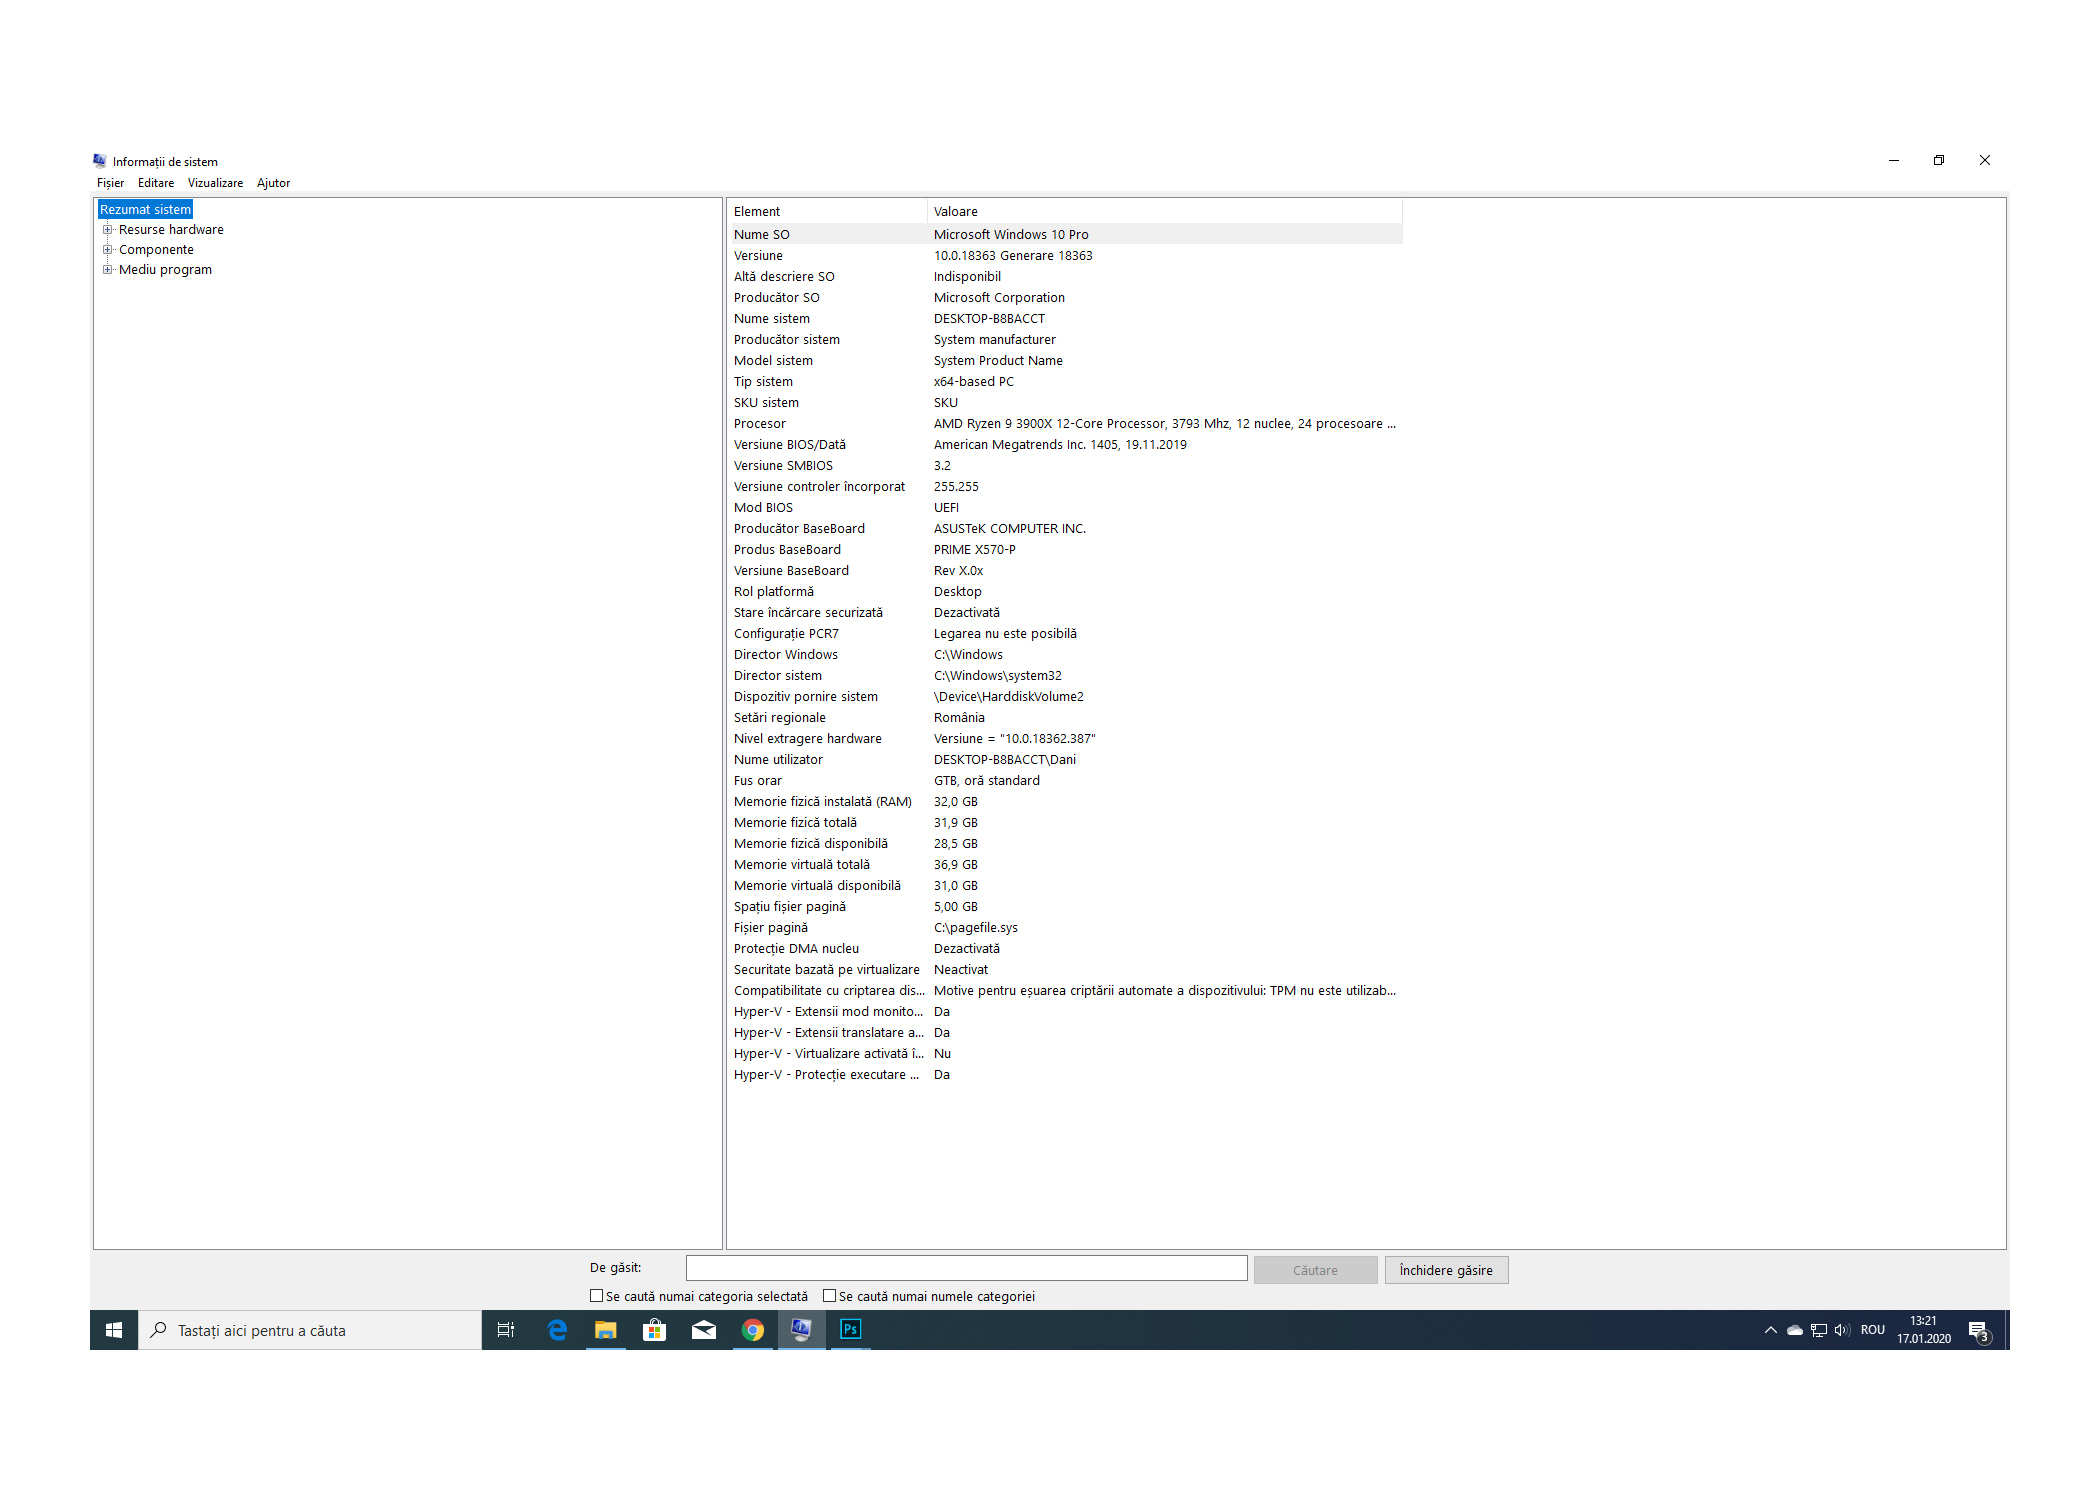Click the taskbar search box
2100x1500 pixels.
310,1330
